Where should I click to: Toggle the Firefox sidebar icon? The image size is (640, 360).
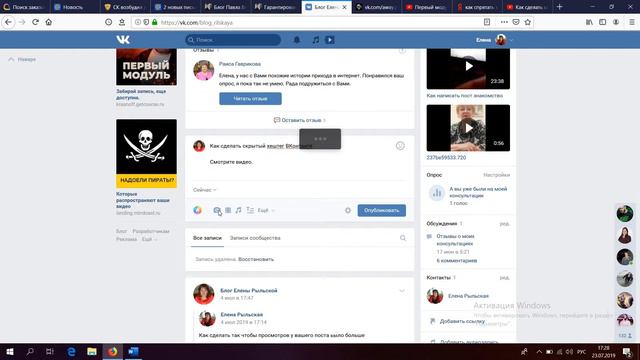[602, 22]
